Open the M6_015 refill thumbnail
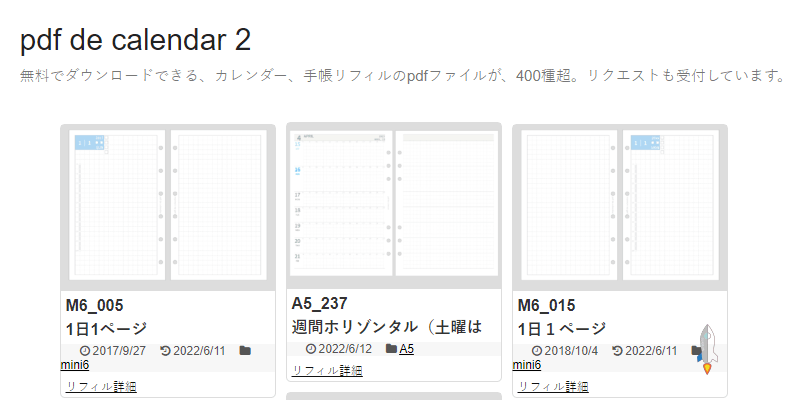This screenshot has width=800, height=400. (x=619, y=207)
